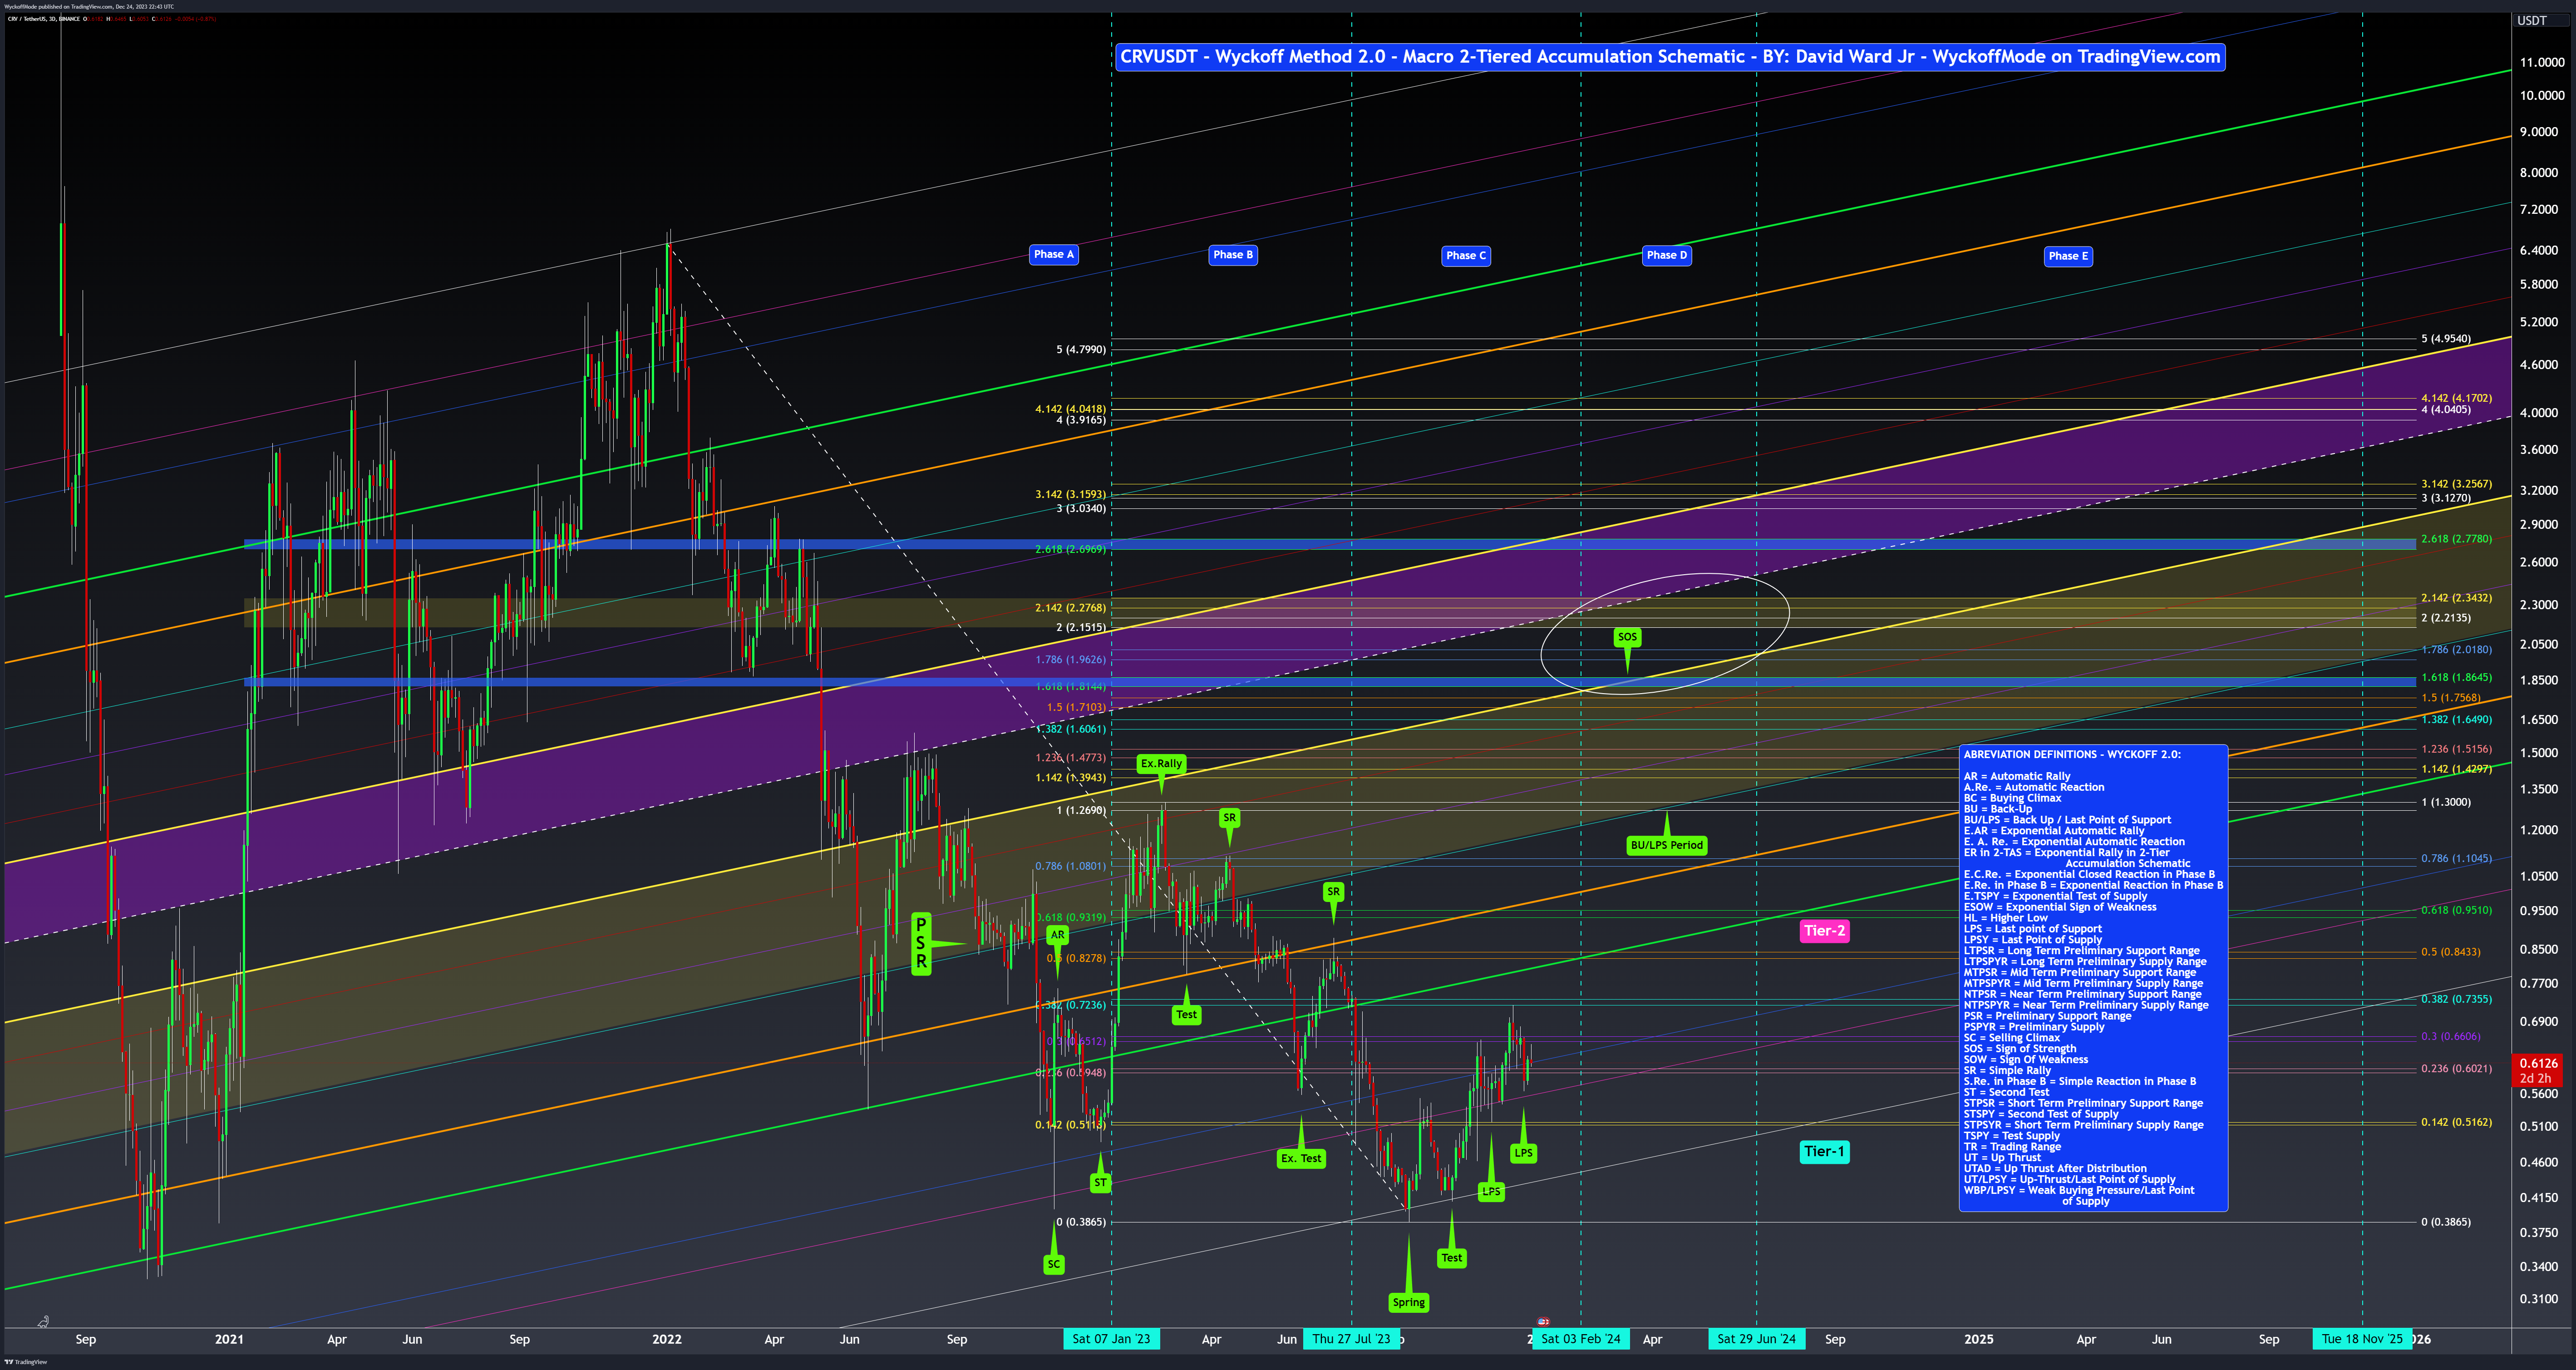This screenshot has width=2576, height=1370.
Task: Click the Sat 29 Jun '24 date marker
Action: pyautogui.click(x=1757, y=1339)
